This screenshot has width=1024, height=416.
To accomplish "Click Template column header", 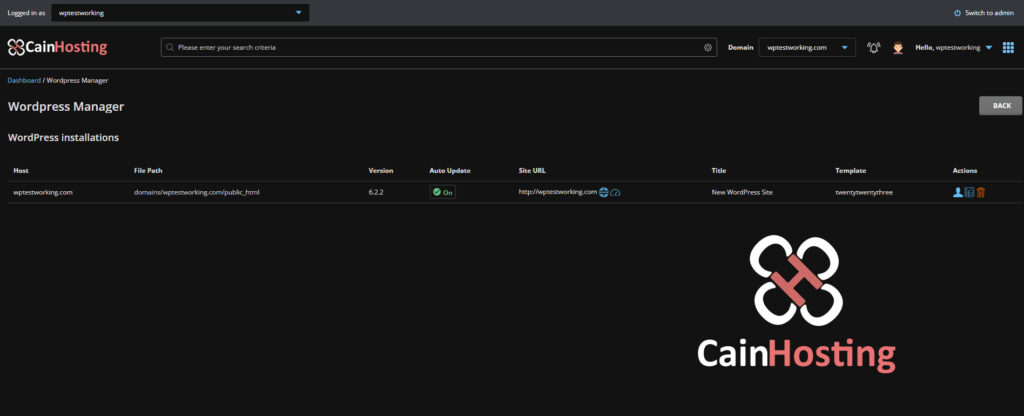I will (x=850, y=170).
